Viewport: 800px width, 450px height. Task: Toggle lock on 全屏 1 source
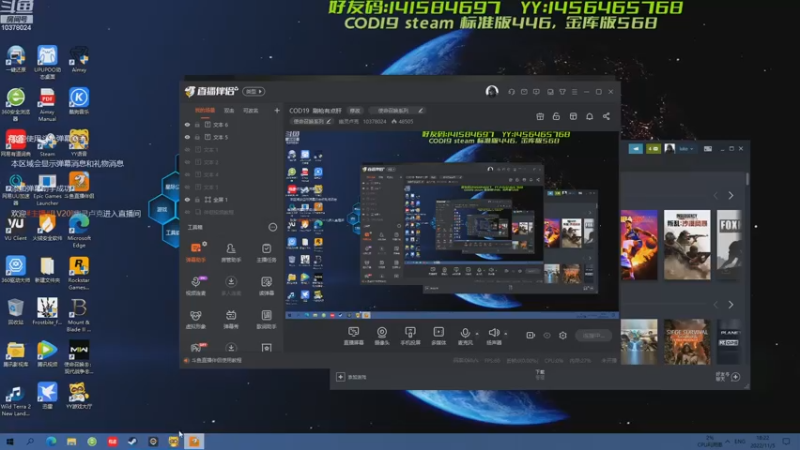coord(197,199)
